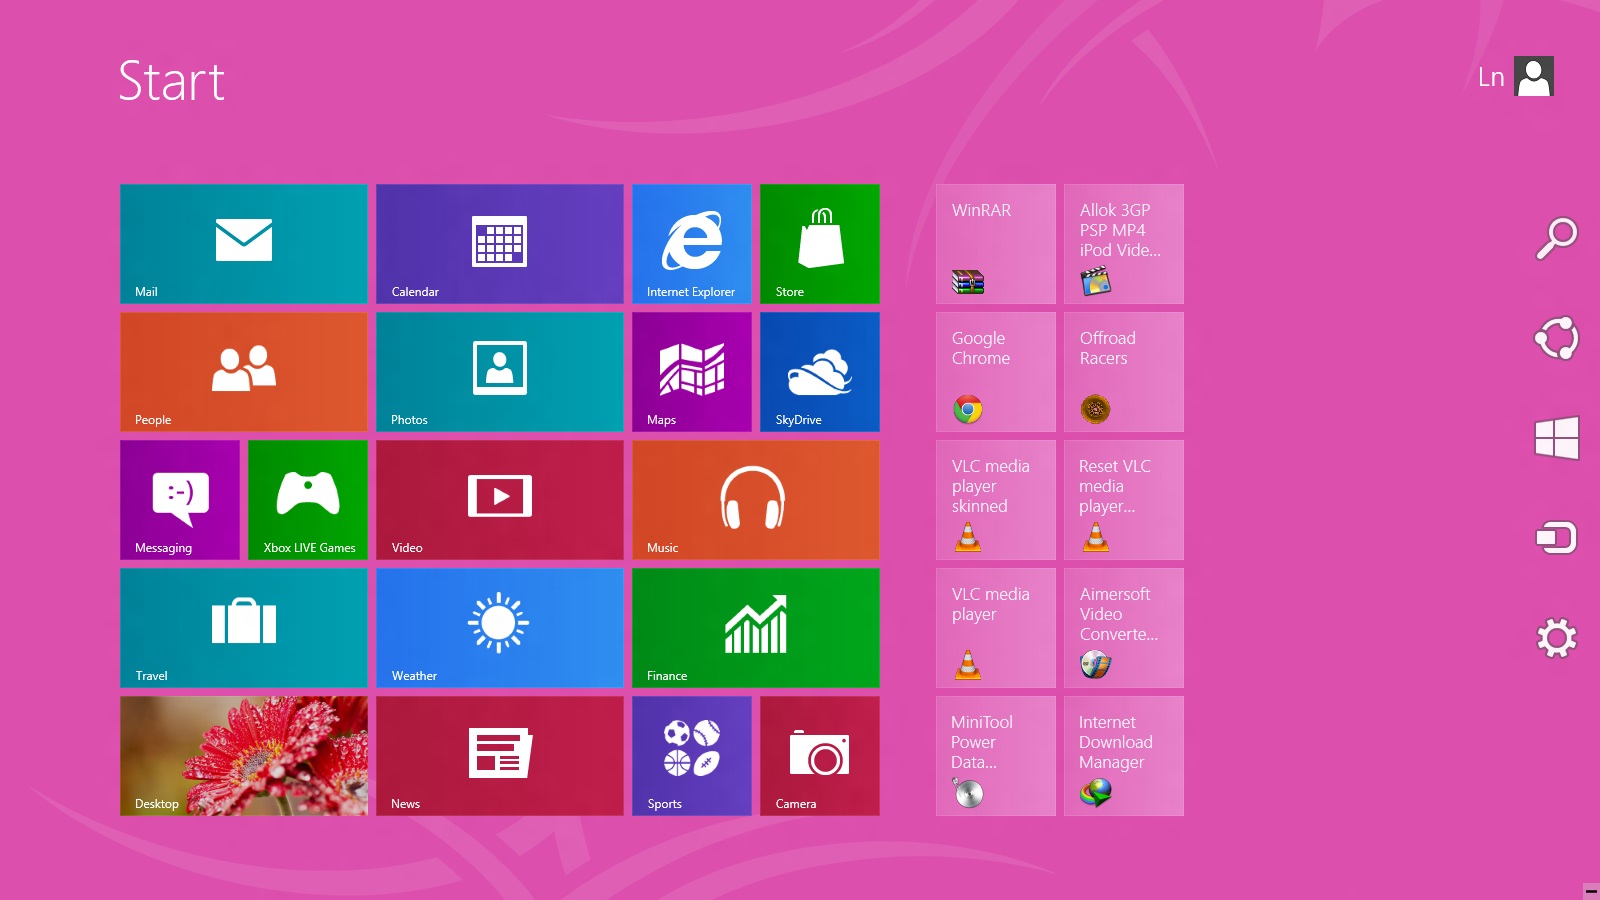Click the Start charm Windows logo

(1557, 438)
